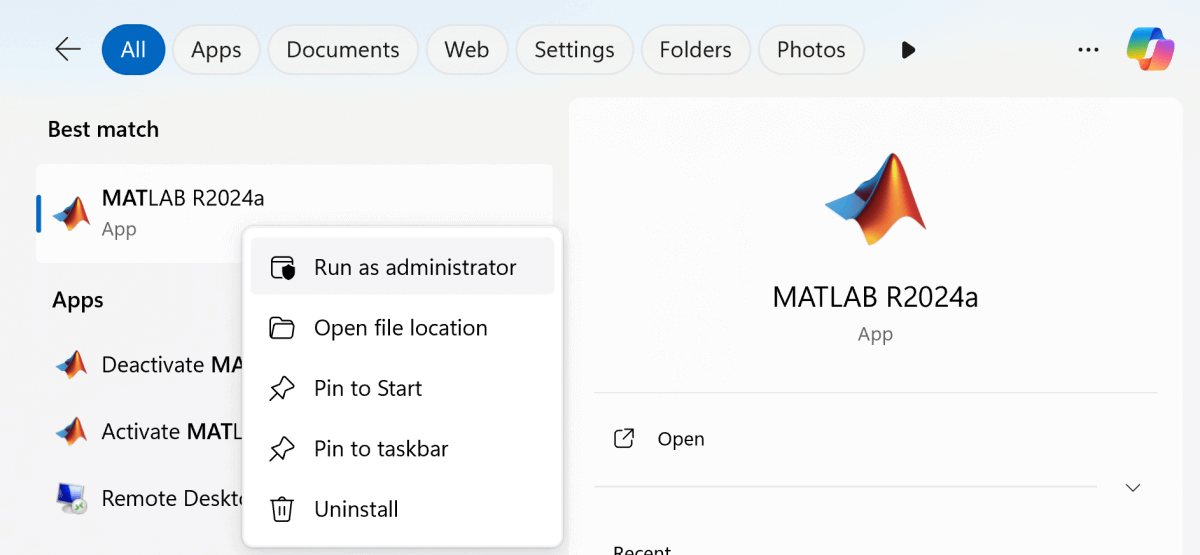
Task: Expand more actions with the chevron
Action: coord(1133,488)
